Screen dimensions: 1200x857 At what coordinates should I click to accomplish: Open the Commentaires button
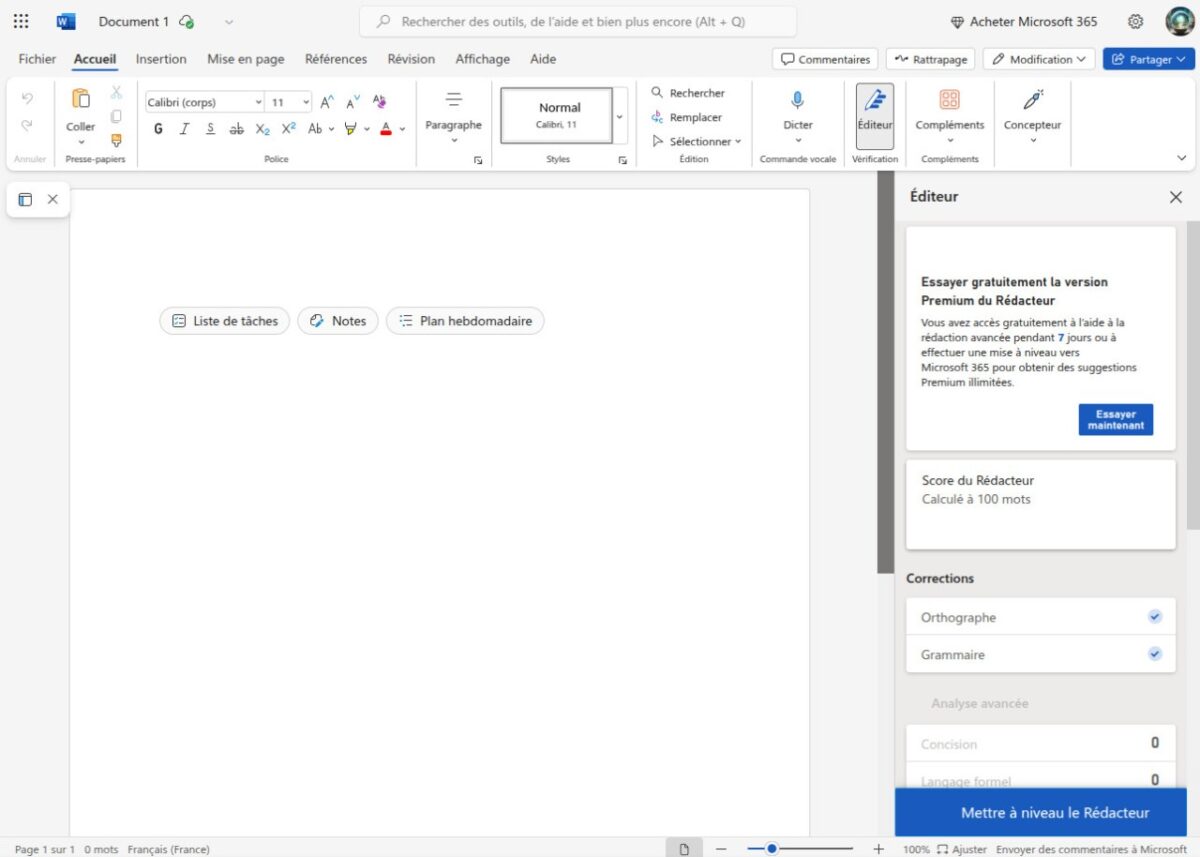click(825, 59)
